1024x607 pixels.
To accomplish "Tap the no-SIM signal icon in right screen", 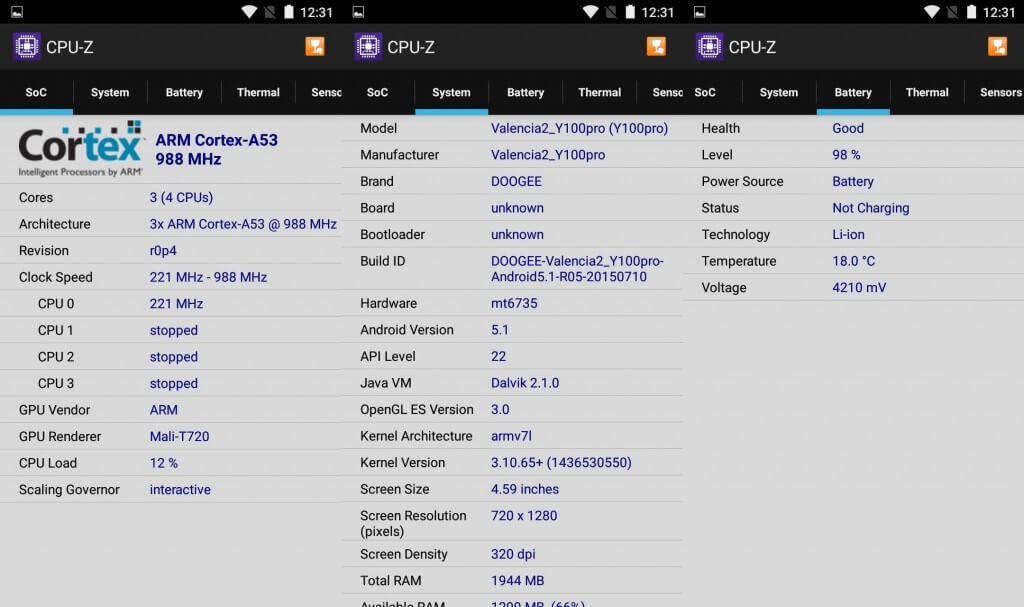I will (x=952, y=12).
